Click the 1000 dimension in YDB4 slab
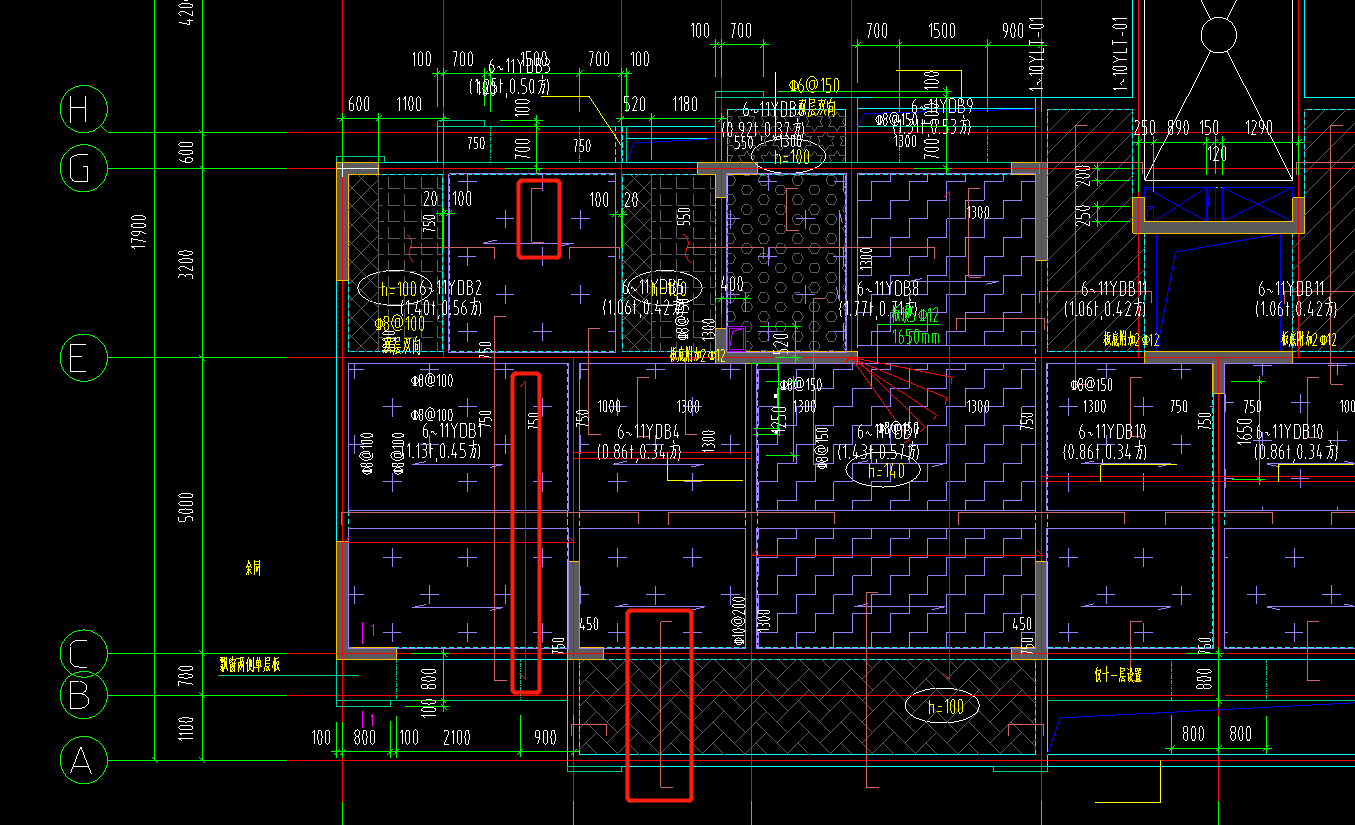 [x=609, y=408]
